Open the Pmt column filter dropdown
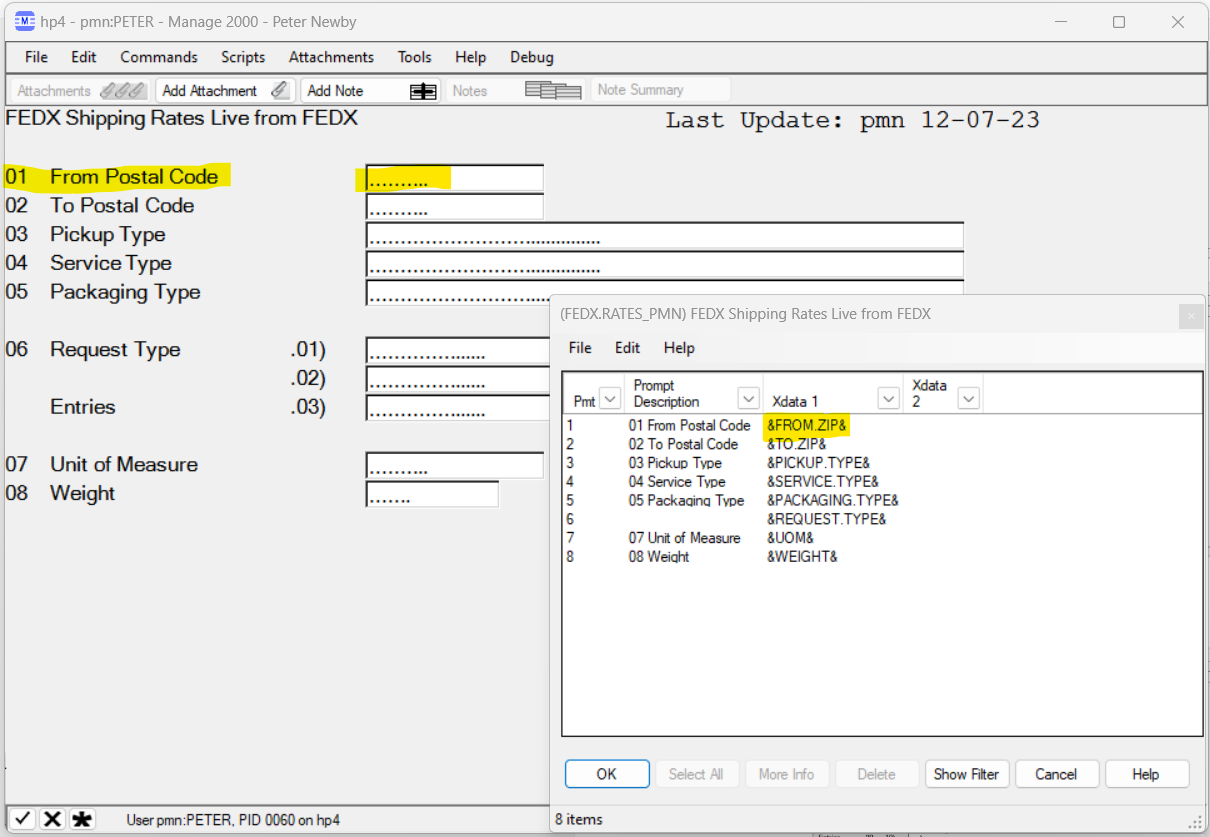1210x837 pixels. click(609, 400)
